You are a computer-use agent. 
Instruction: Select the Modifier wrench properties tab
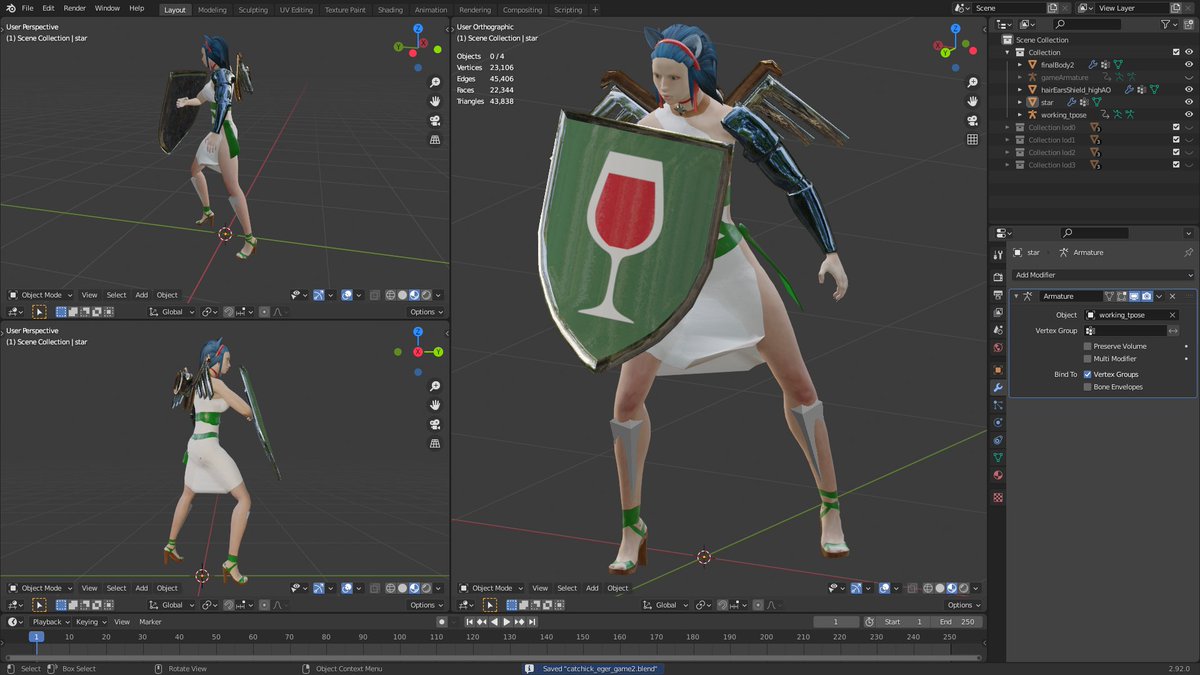click(998, 387)
